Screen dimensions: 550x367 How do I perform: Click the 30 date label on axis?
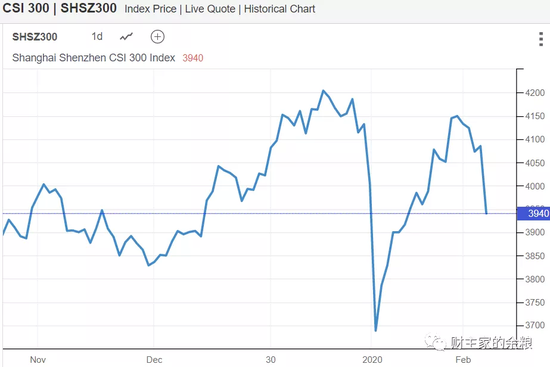click(x=270, y=360)
